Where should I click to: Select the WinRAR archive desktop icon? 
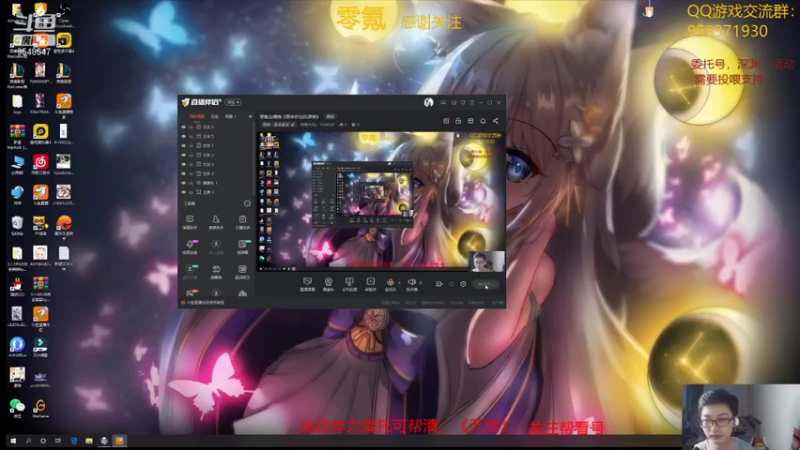tap(17, 134)
